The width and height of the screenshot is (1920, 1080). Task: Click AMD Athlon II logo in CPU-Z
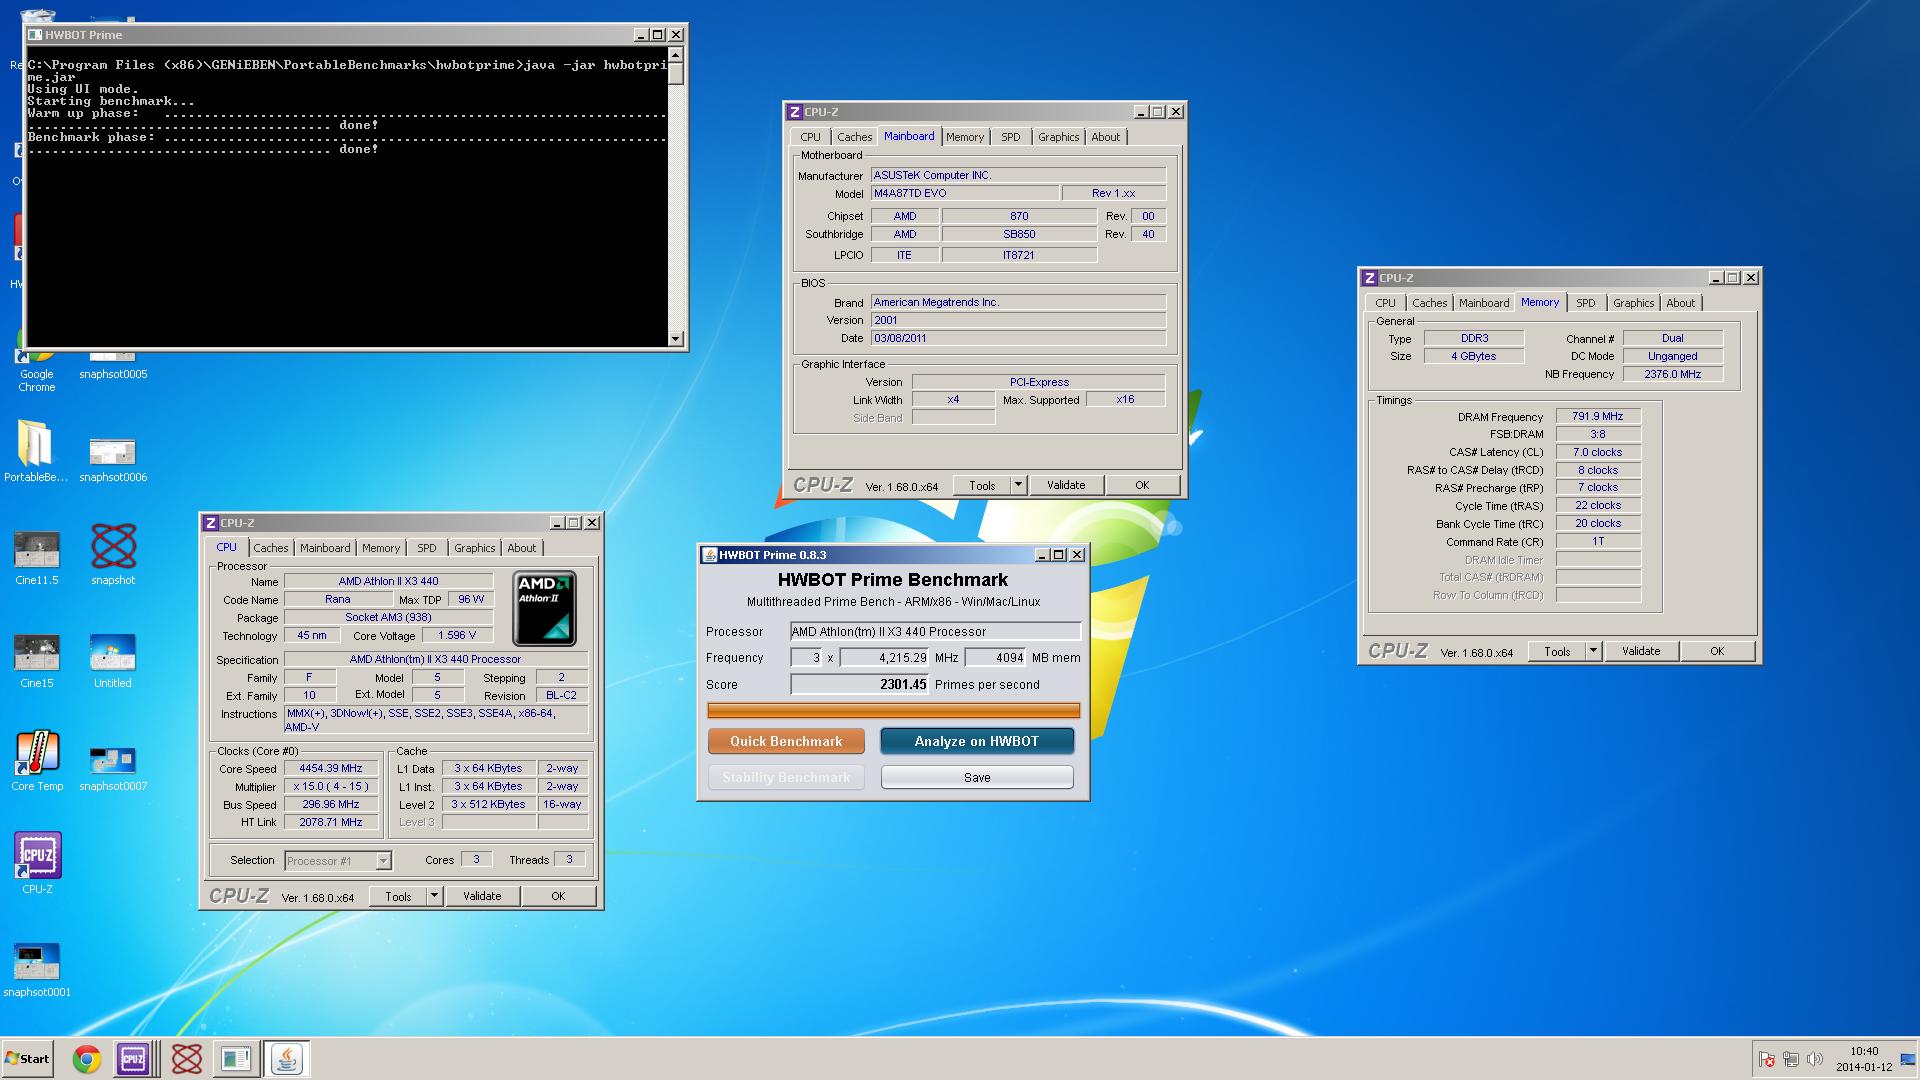[x=544, y=608]
